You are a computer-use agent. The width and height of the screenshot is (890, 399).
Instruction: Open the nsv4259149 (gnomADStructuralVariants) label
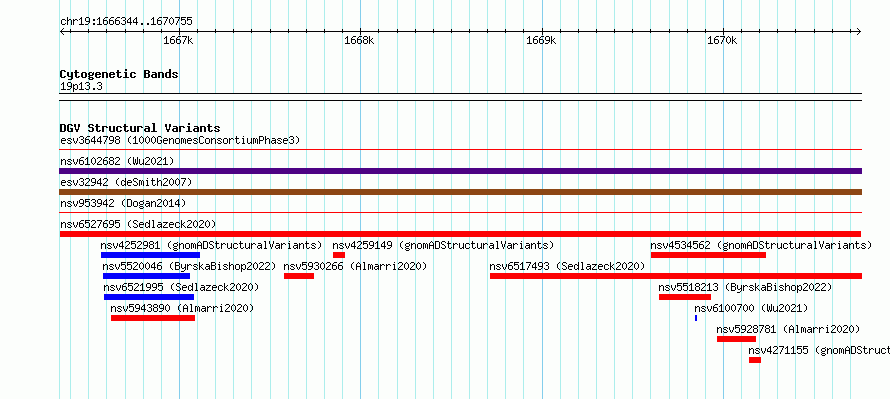coord(443,245)
